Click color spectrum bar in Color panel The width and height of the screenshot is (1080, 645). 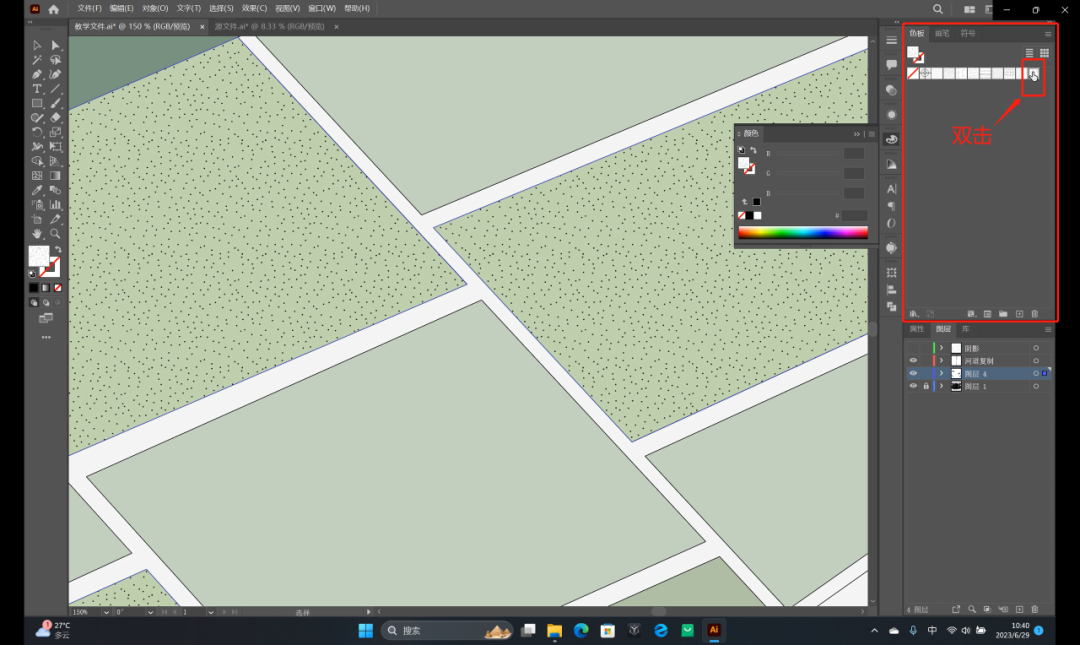point(803,233)
